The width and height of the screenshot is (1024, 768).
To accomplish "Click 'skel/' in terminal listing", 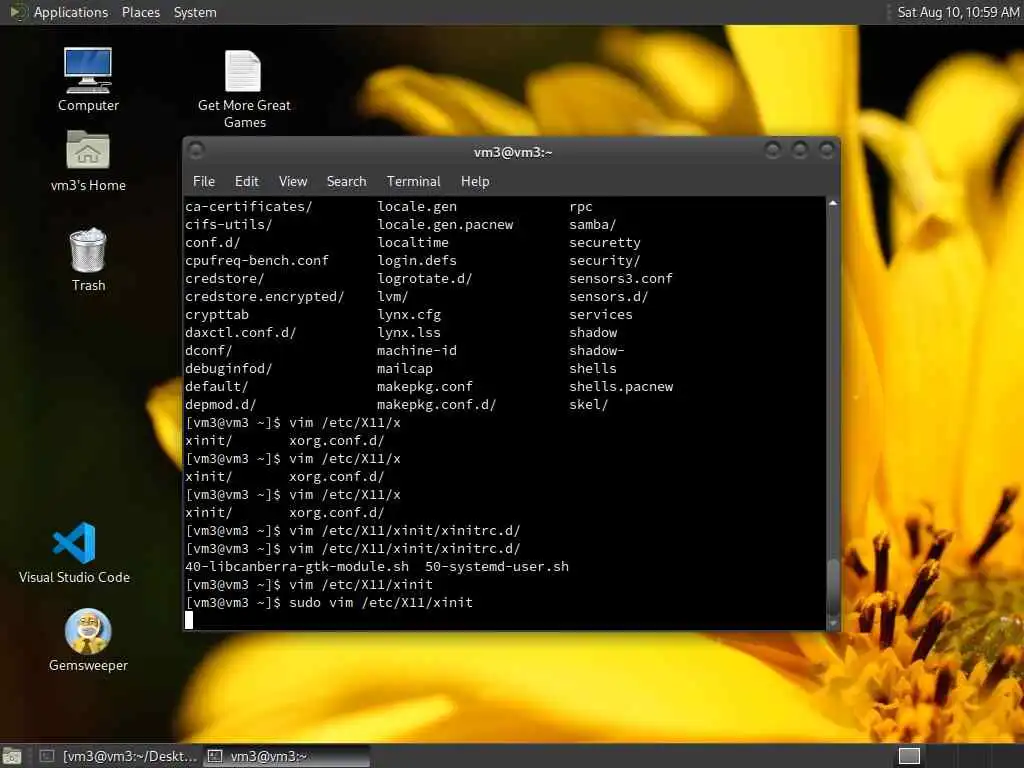I will [x=588, y=404].
